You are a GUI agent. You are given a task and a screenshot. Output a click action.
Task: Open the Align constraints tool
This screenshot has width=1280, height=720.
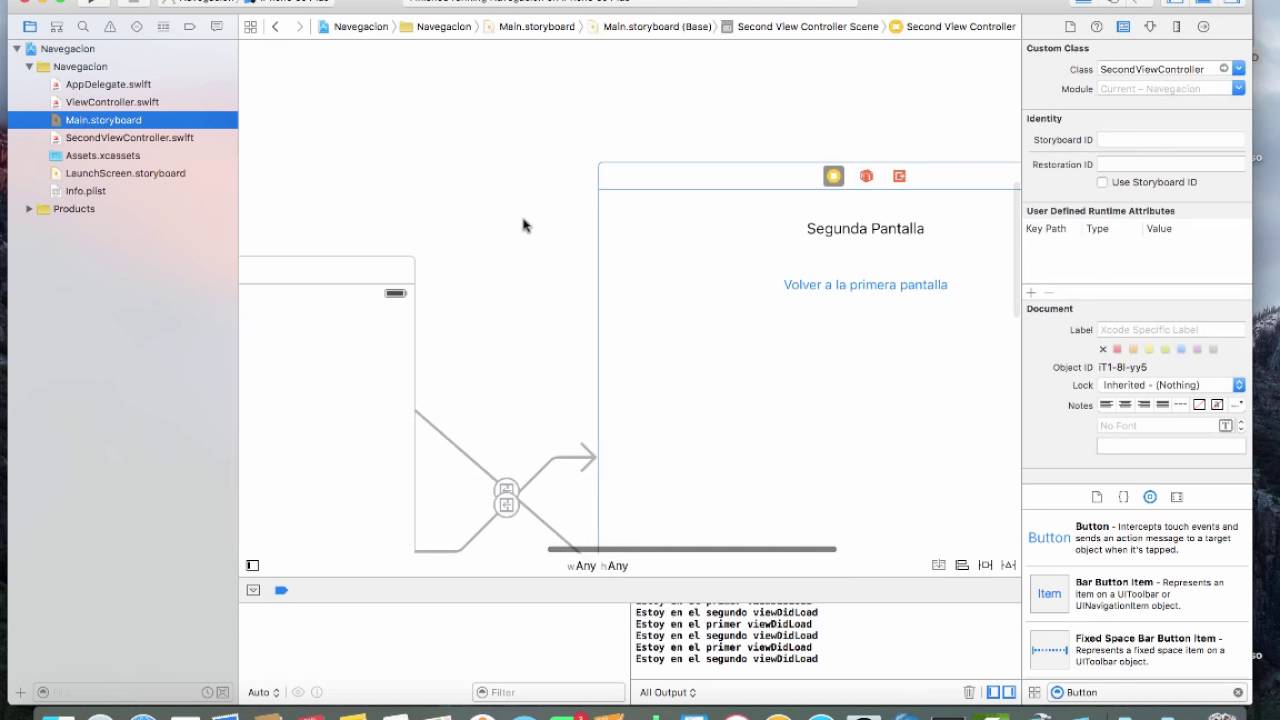(962, 565)
